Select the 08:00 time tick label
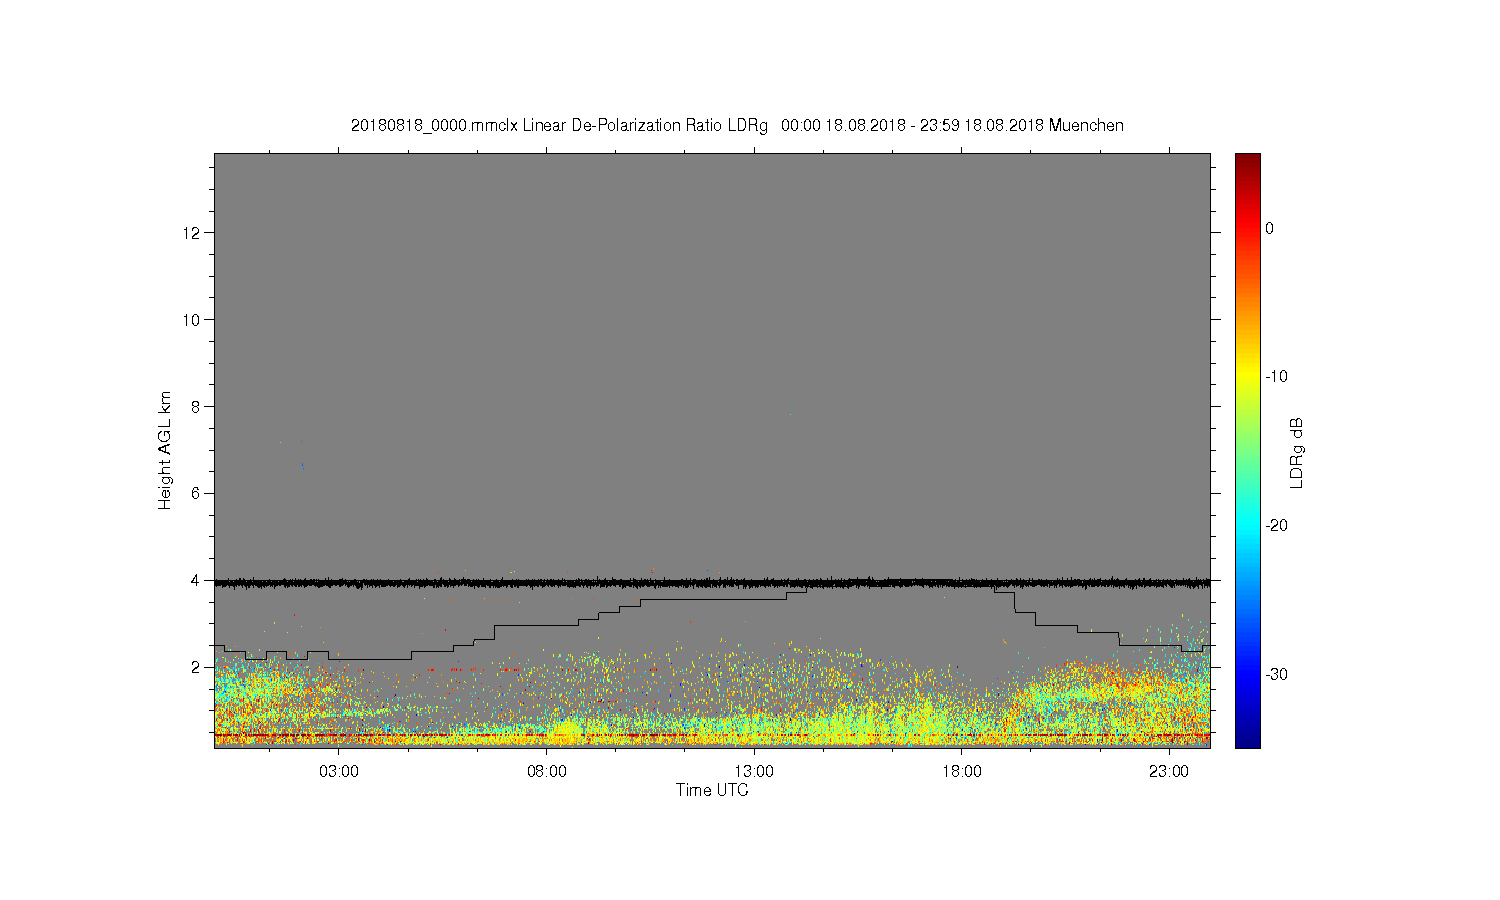Viewport: 1500px width, 900px height. coord(547,772)
